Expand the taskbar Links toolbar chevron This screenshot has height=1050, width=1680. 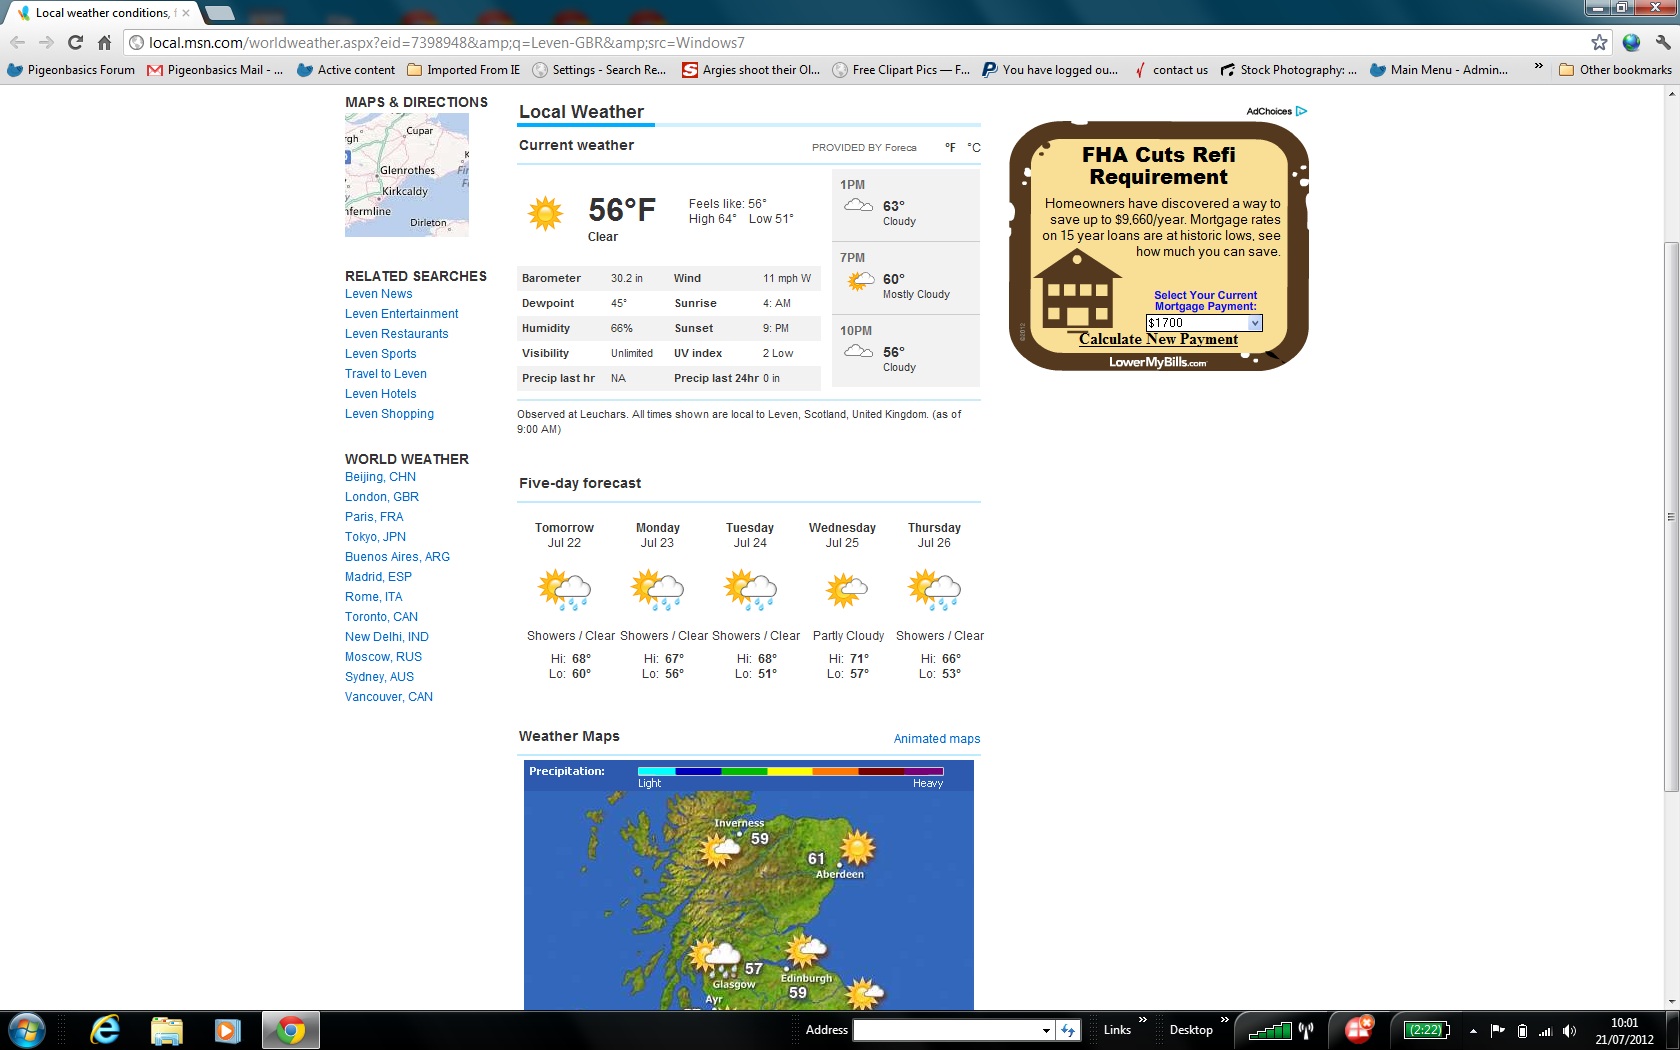pos(1143,1020)
